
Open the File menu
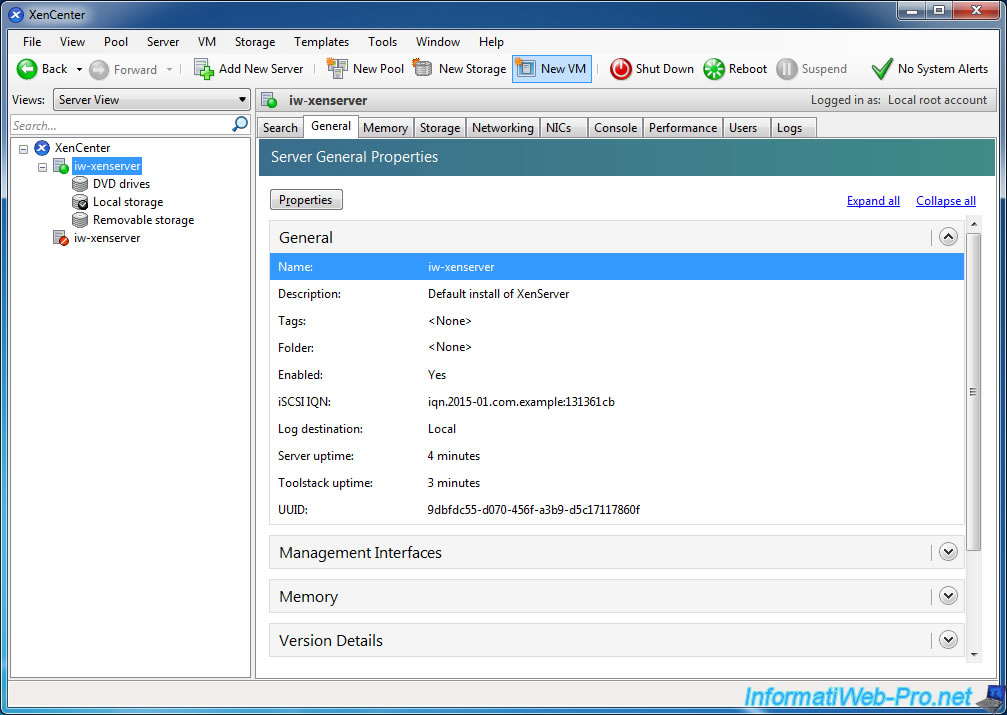32,42
